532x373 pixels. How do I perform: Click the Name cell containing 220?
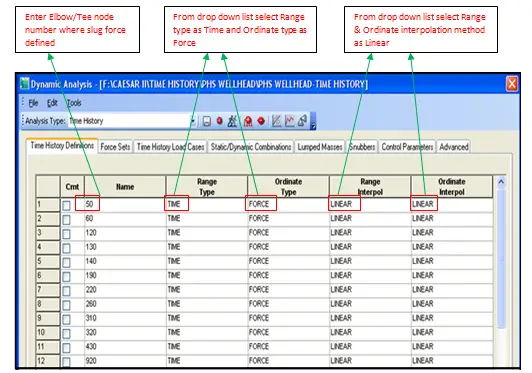click(125, 290)
